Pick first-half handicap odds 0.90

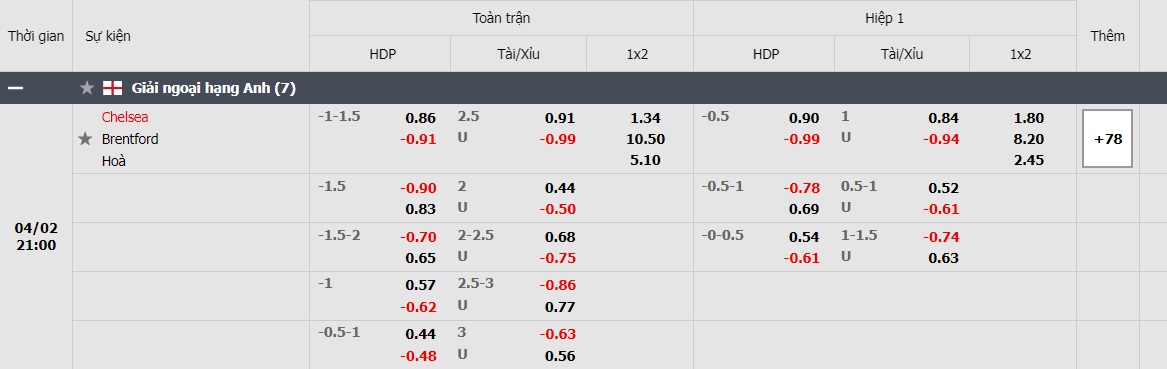point(804,118)
